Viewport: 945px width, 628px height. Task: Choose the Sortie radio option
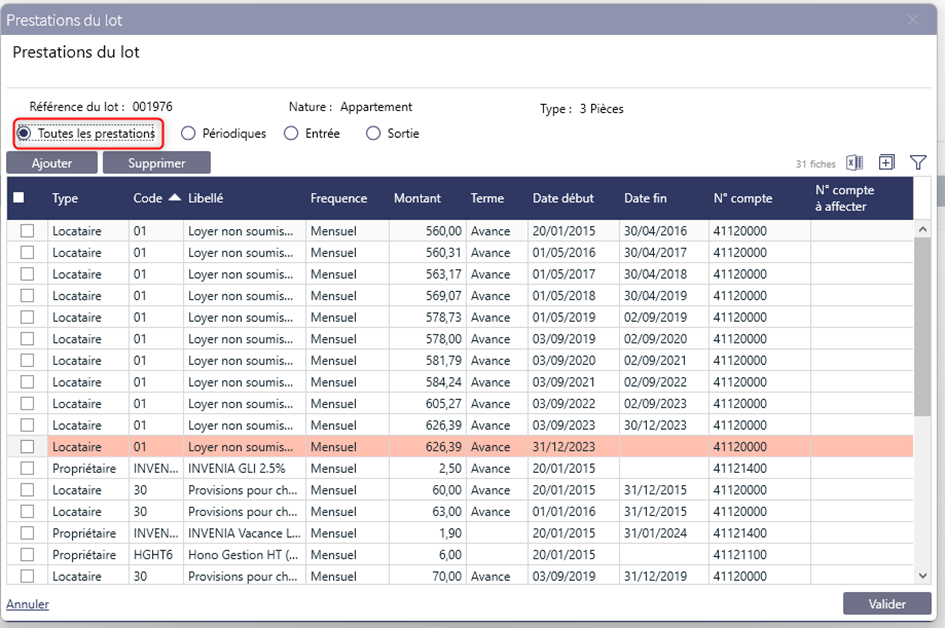point(373,133)
